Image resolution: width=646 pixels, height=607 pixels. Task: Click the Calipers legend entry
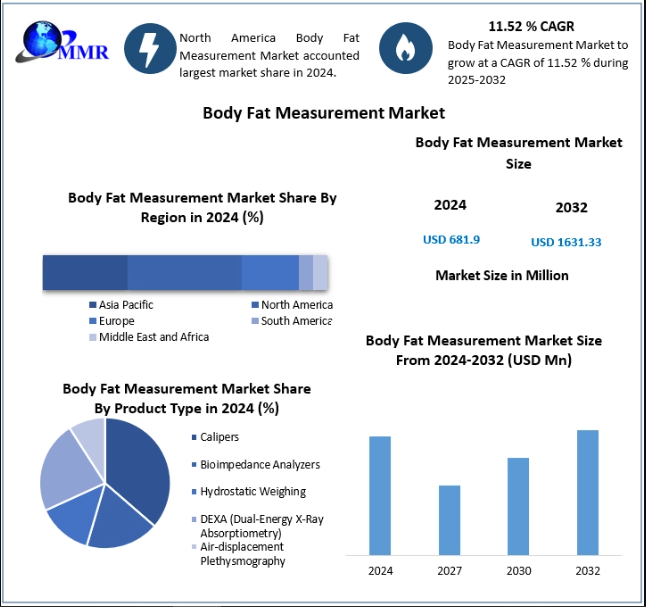coord(215,437)
